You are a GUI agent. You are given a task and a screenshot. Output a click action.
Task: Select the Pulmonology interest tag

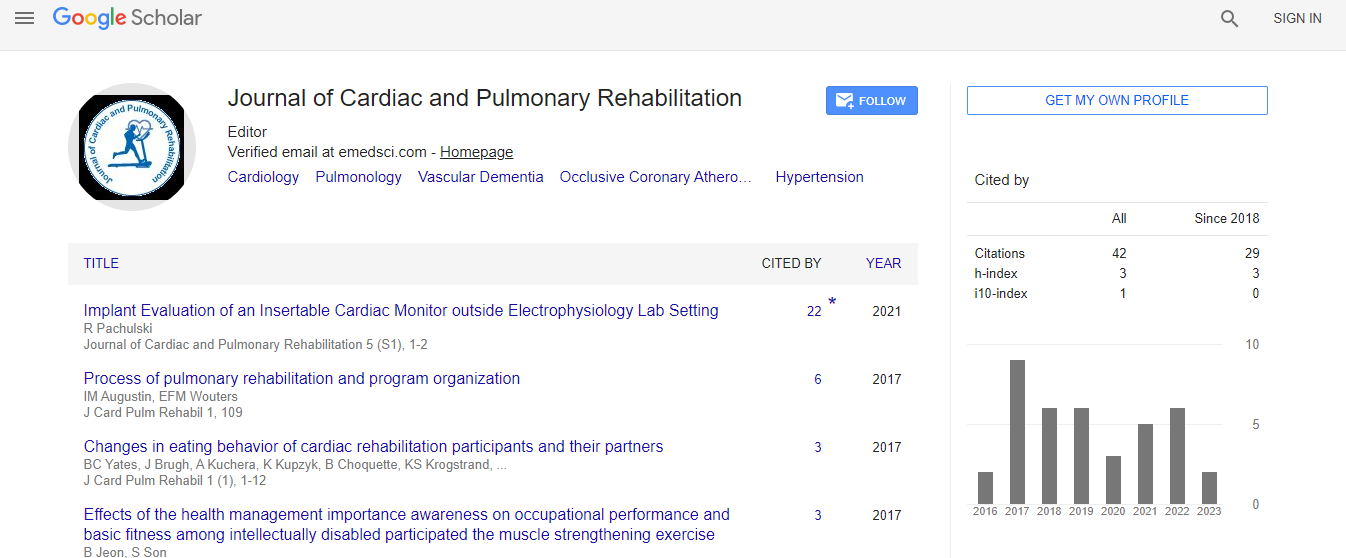point(358,177)
